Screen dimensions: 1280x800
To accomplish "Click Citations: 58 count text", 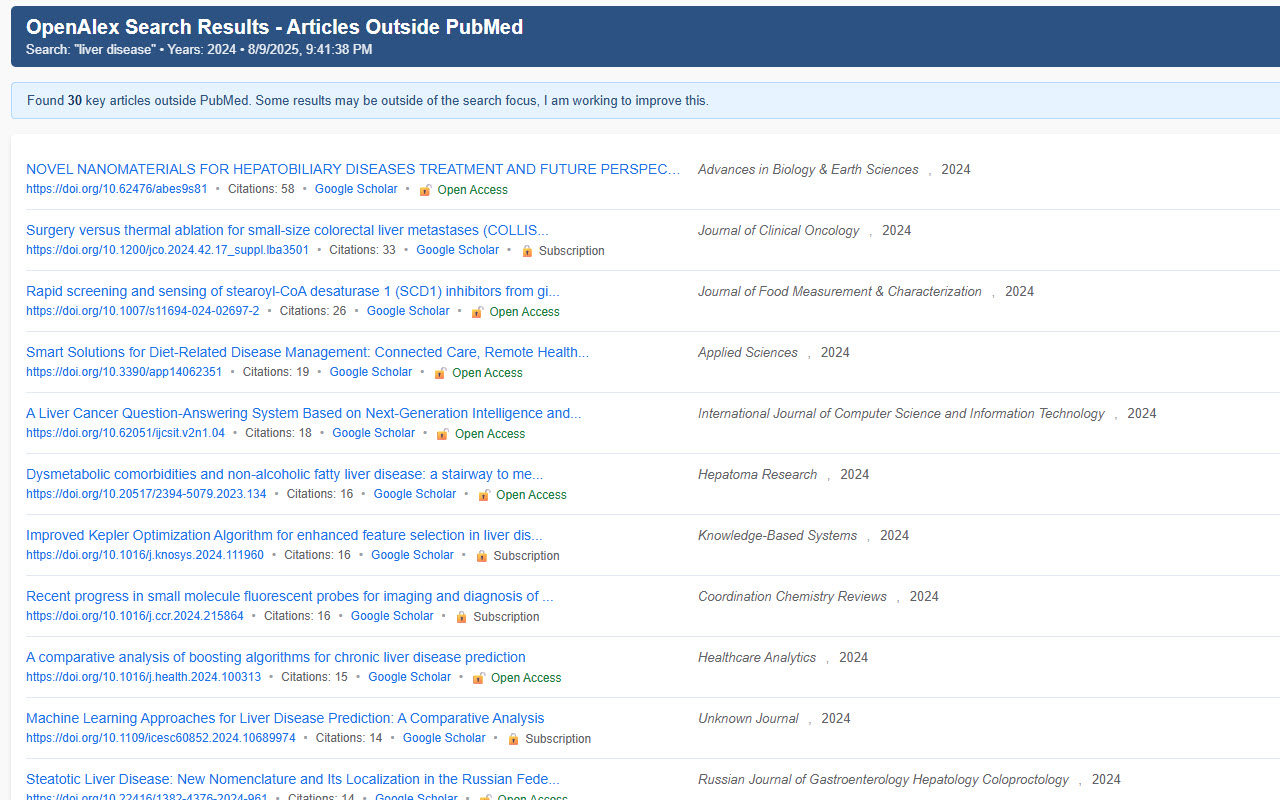I will (261, 189).
